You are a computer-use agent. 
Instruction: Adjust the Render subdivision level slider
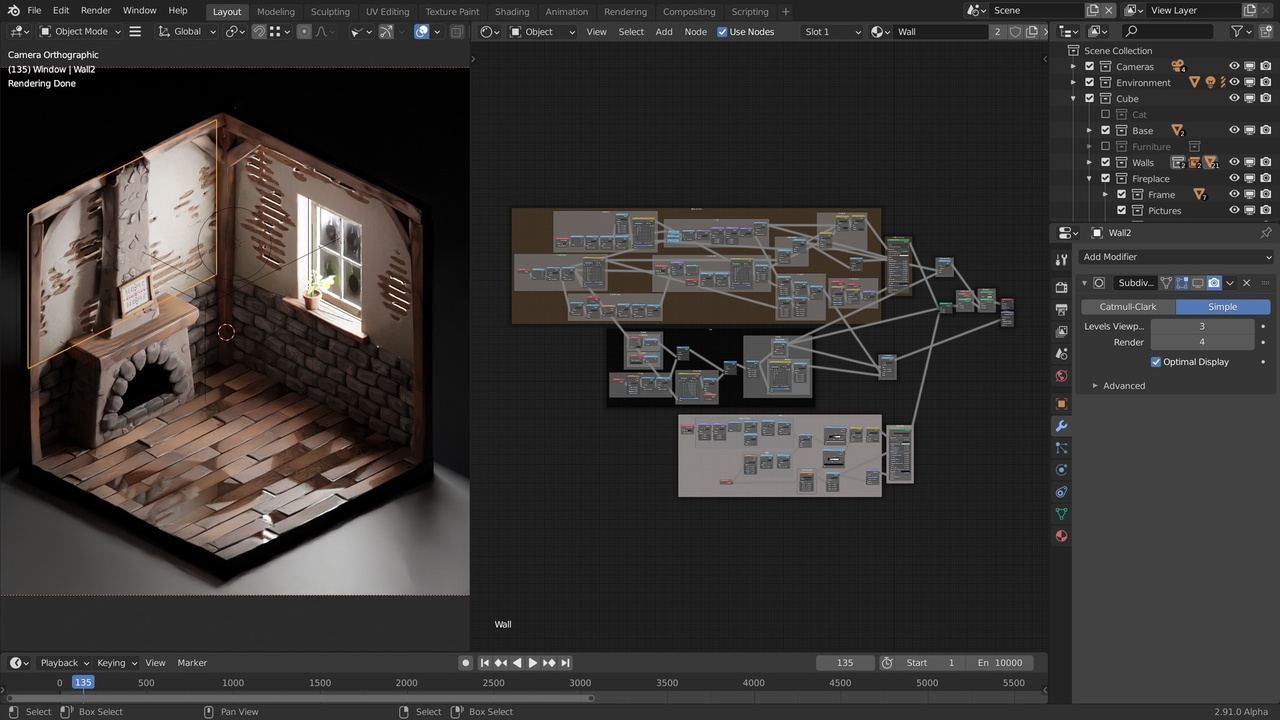pyautogui.click(x=1202, y=342)
